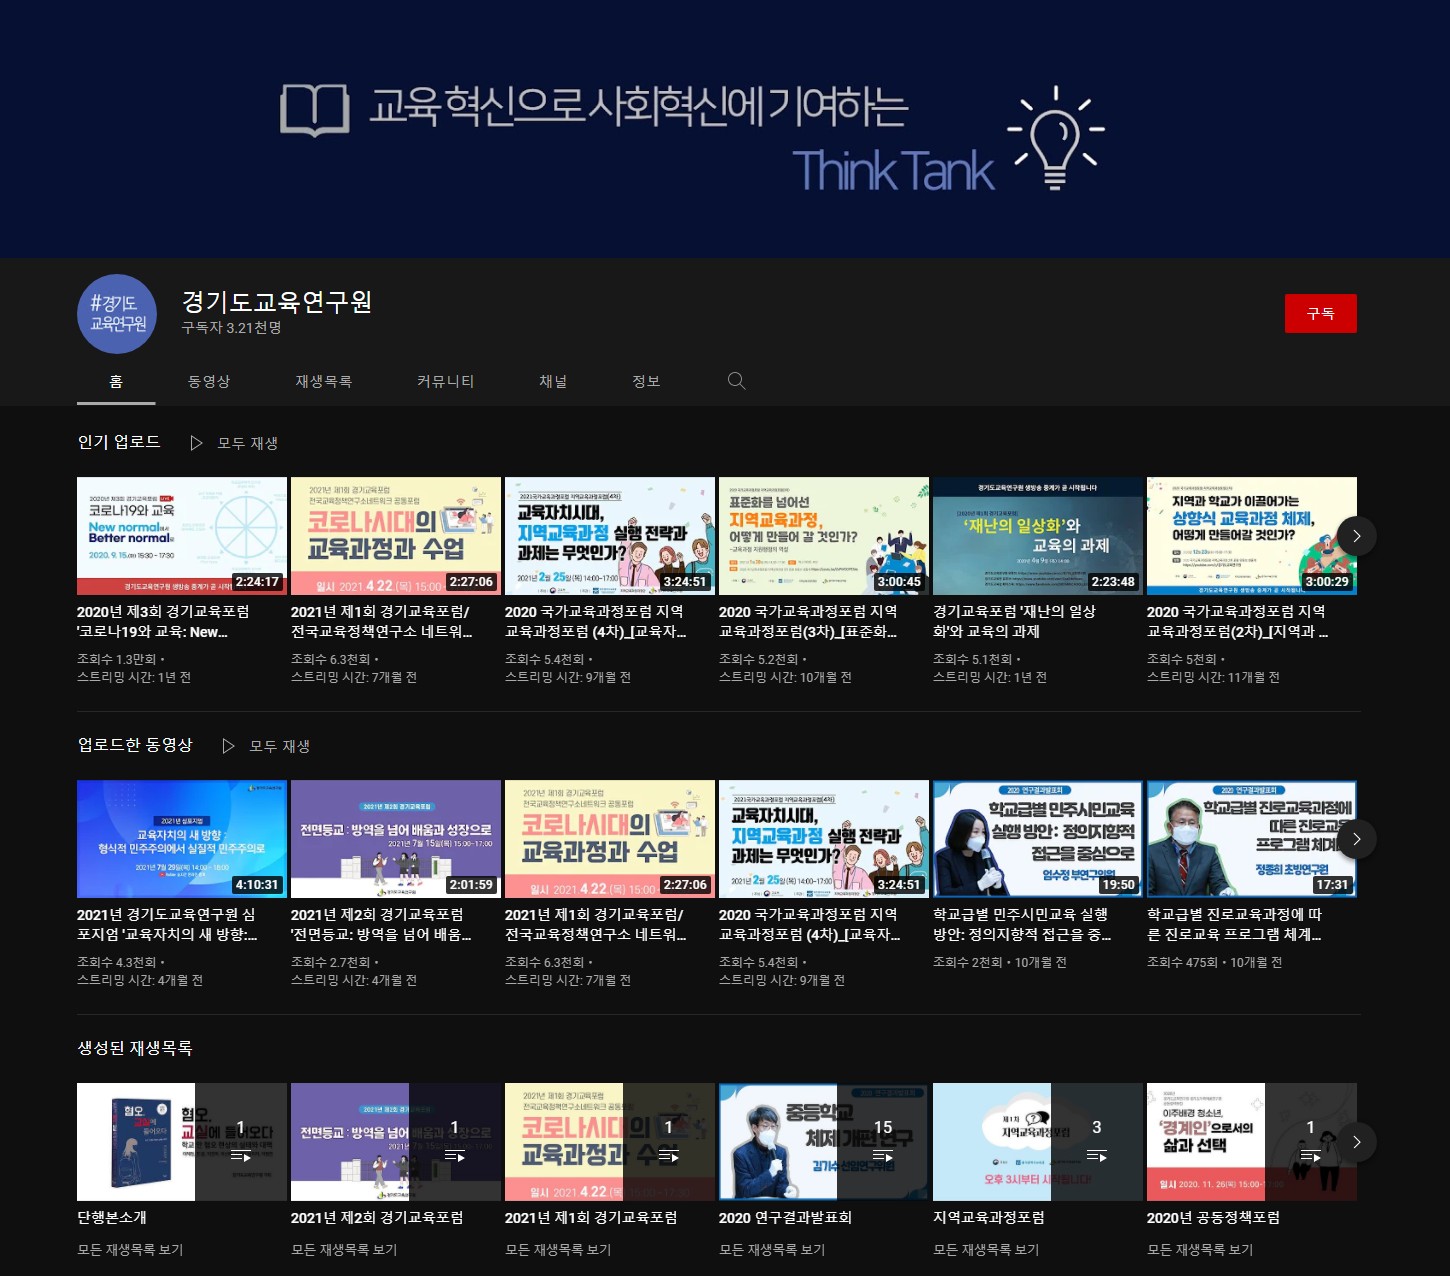Open title 경기교육포럼 '재난의 일상화'와 교육의 과제
Viewport: 1450px width, 1276px height.
(1014, 622)
